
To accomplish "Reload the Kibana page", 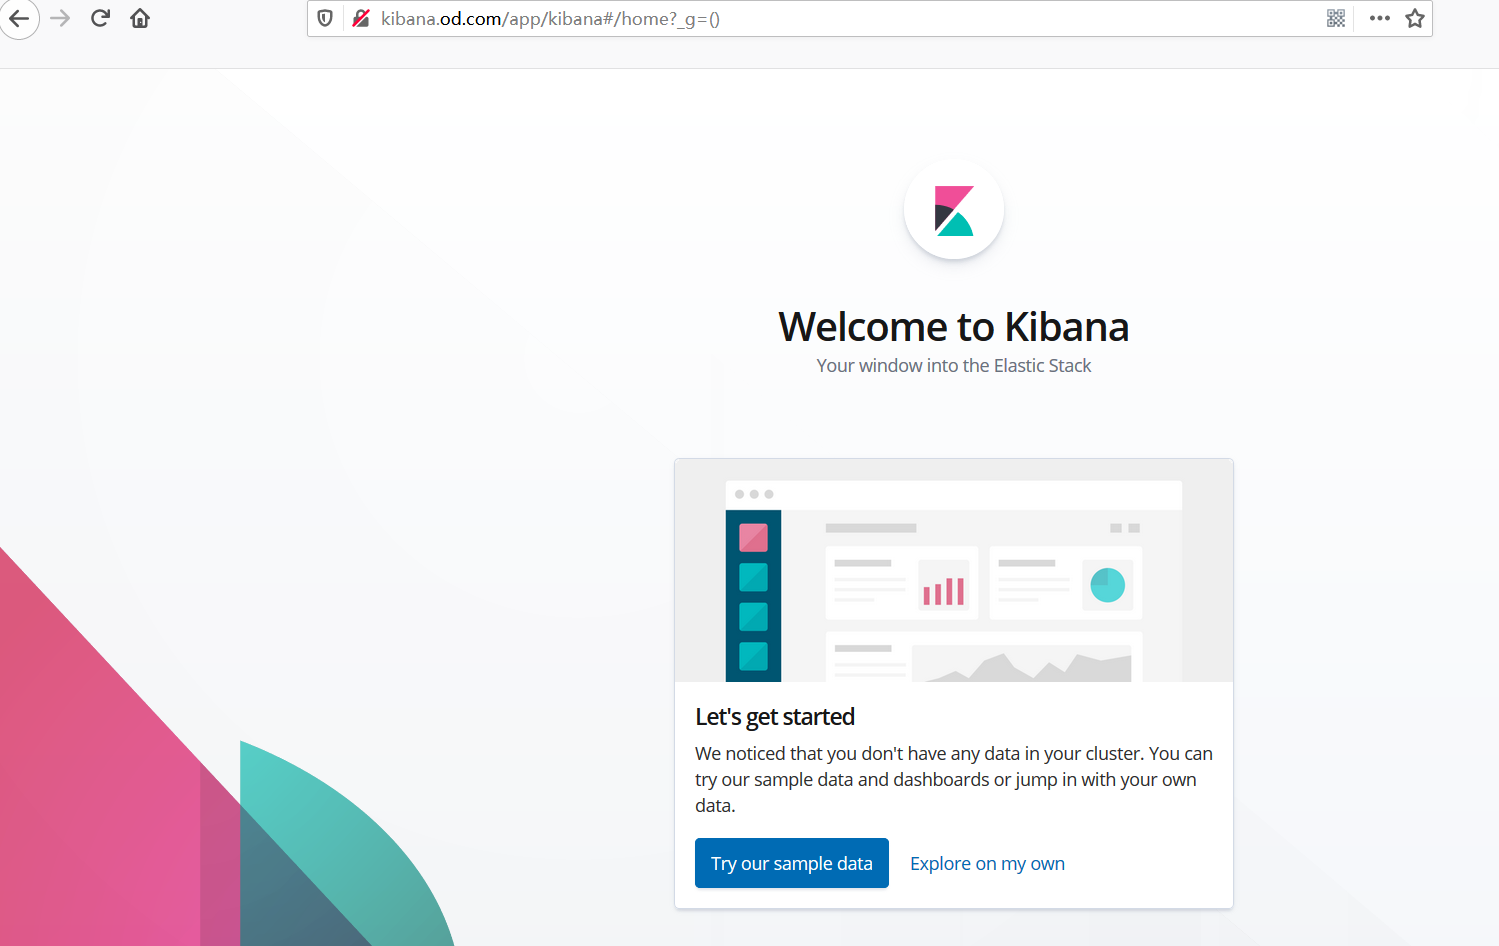I will (100, 18).
